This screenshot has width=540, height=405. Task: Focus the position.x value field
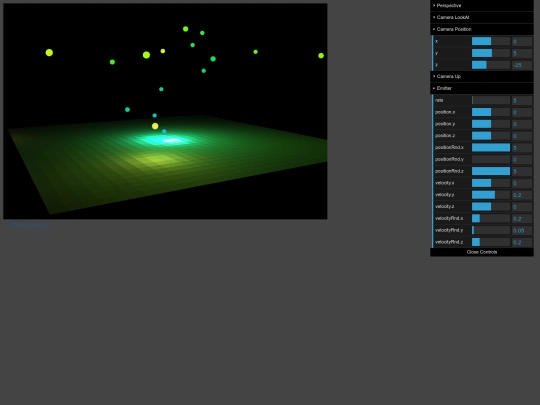point(522,112)
